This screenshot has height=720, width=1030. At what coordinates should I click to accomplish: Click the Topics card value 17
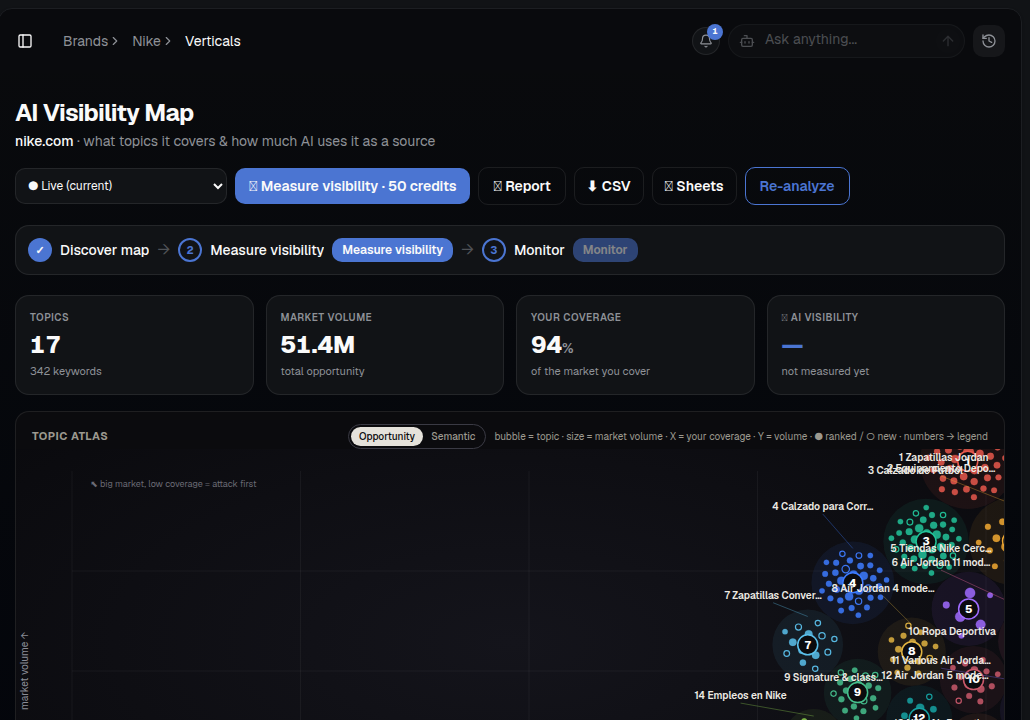pos(45,345)
